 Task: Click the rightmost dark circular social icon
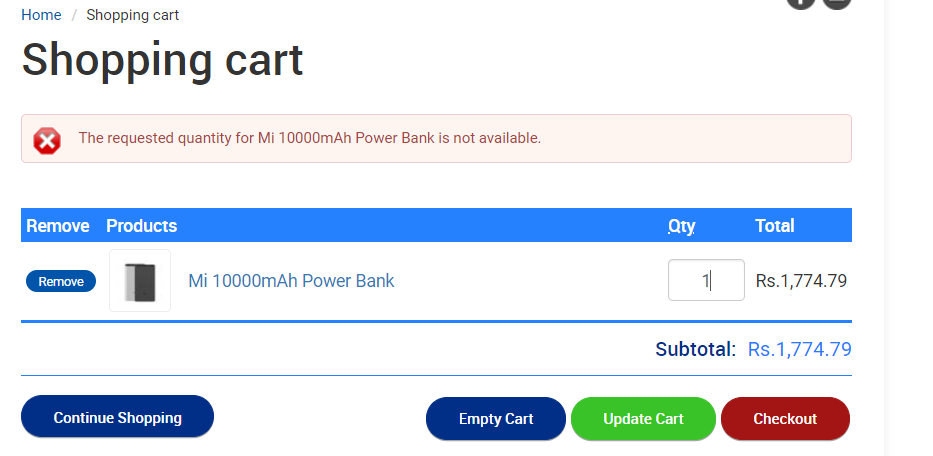click(x=837, y=3)
